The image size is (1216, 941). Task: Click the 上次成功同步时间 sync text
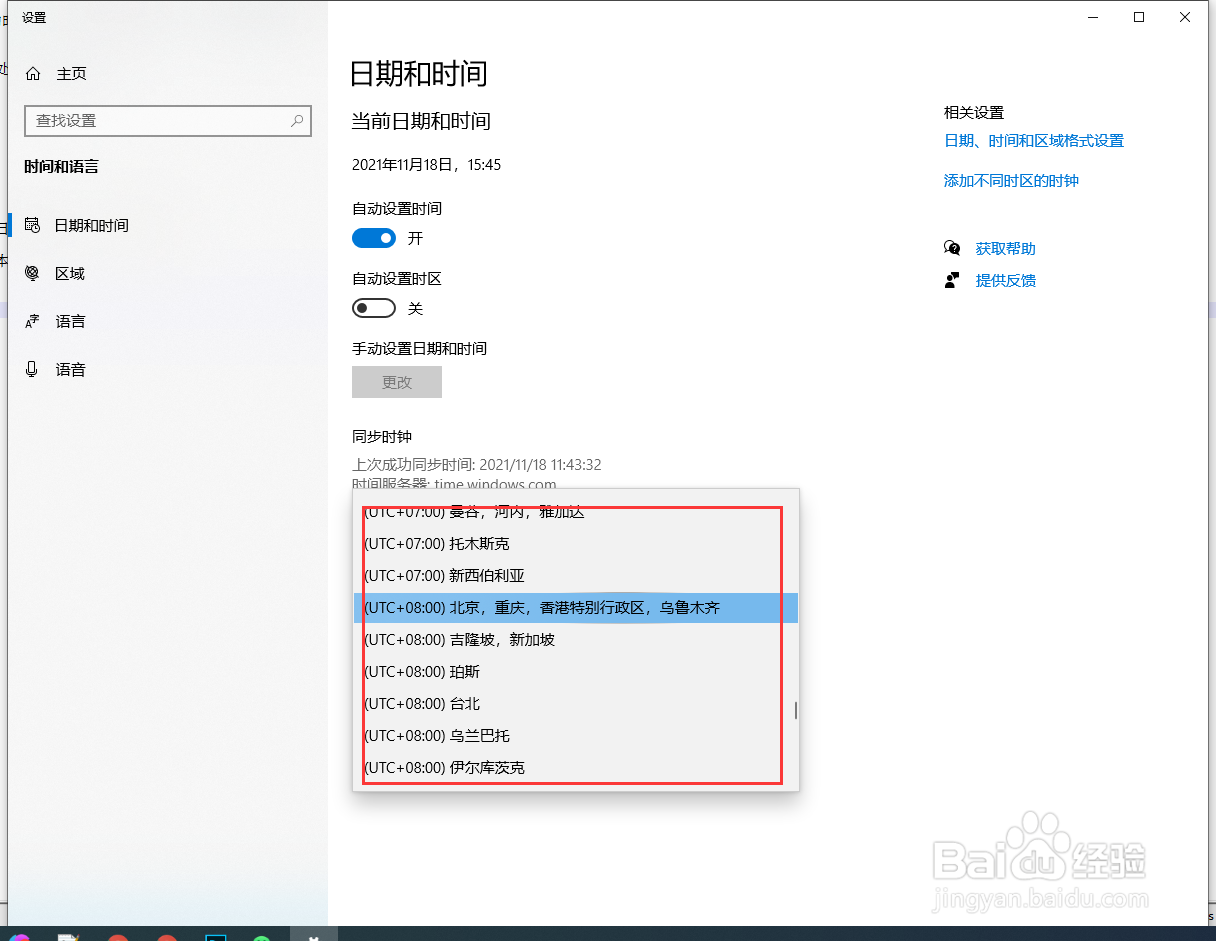tap(477, 465)
